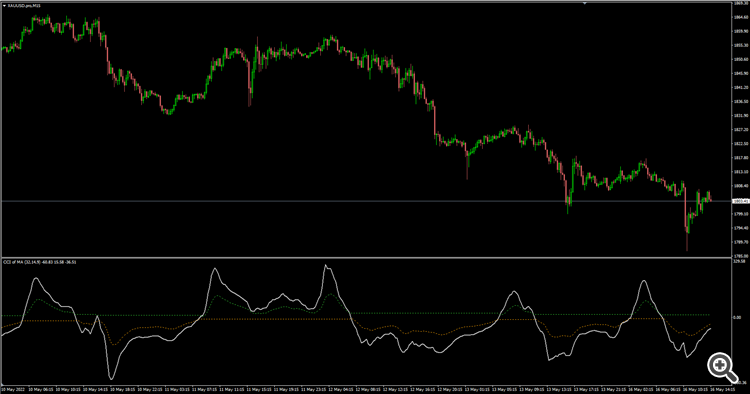Screen dimensions: 750x394
Task: Click the magnifier zoom icon
Action: 722,367
